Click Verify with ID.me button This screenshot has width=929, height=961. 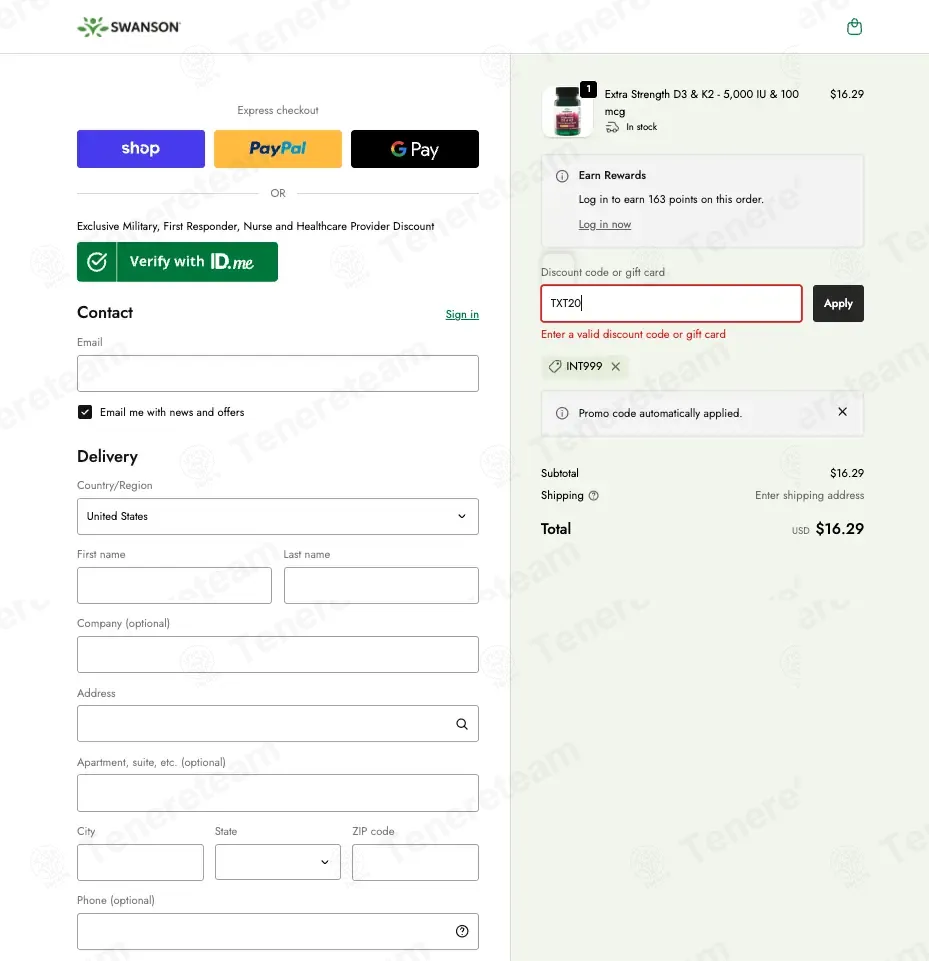coord(177,262)
